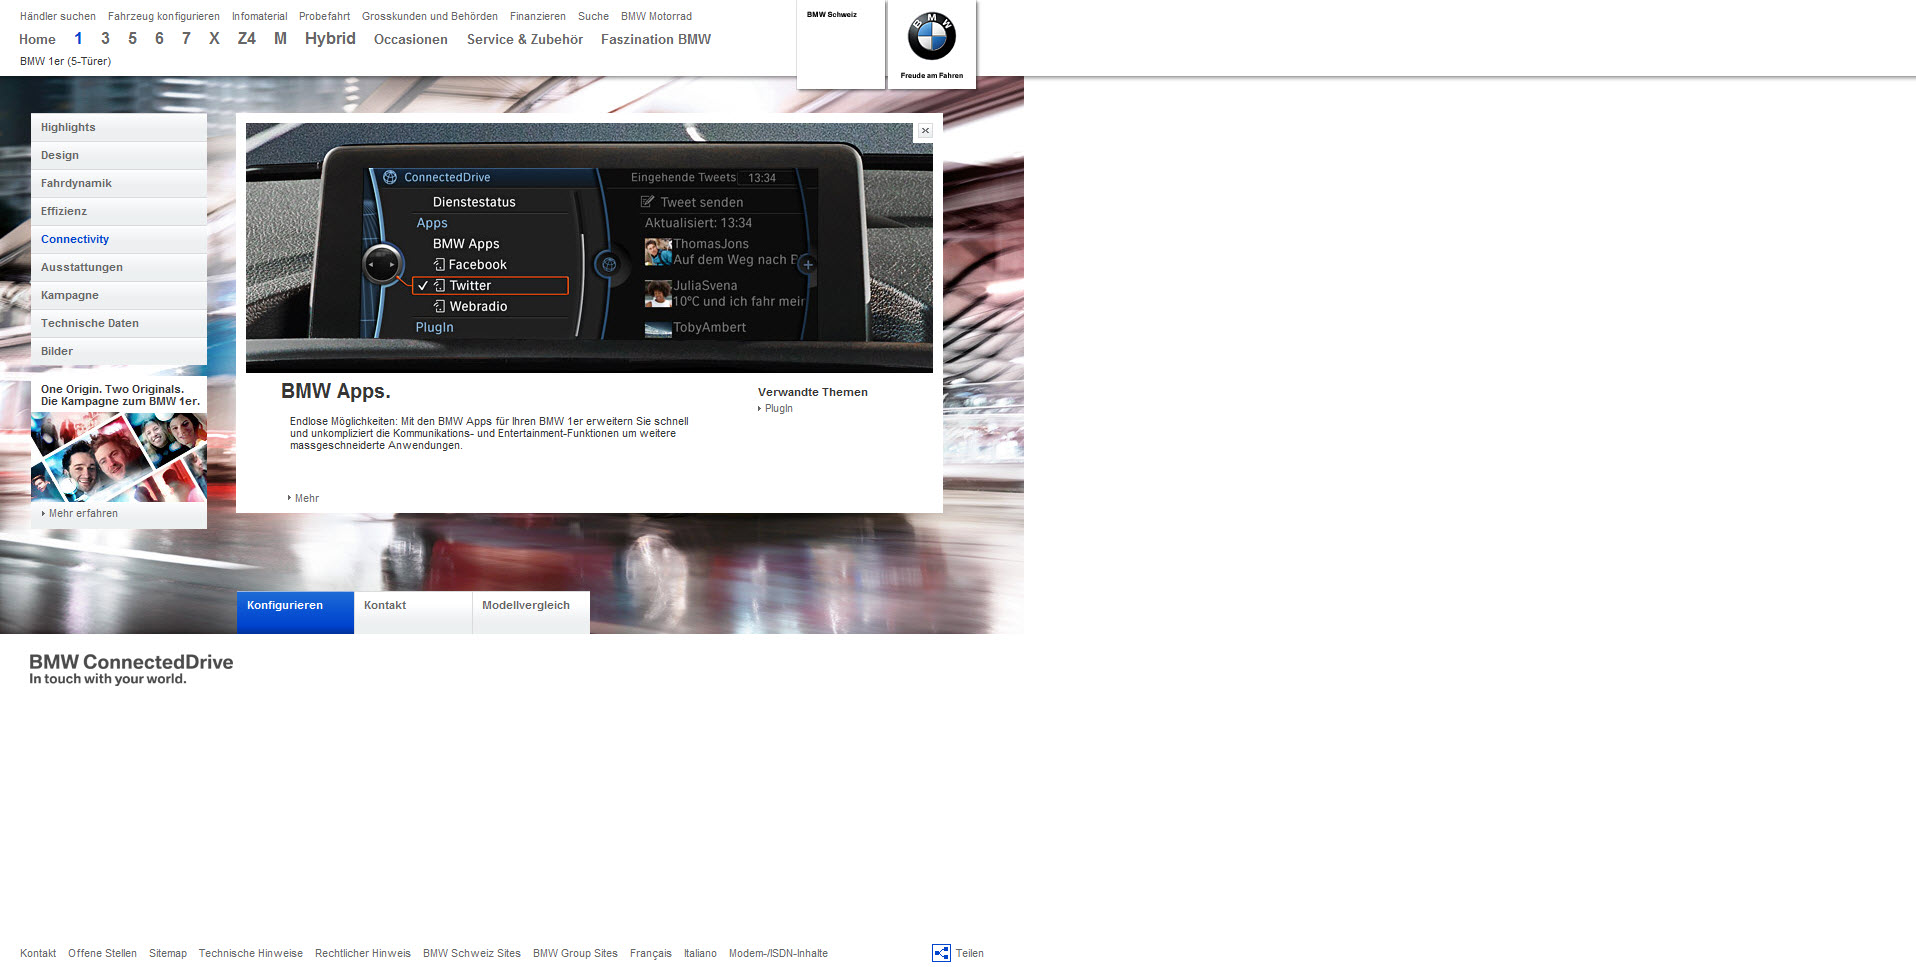Open BMW Schweiz Sites footer link

472,953
